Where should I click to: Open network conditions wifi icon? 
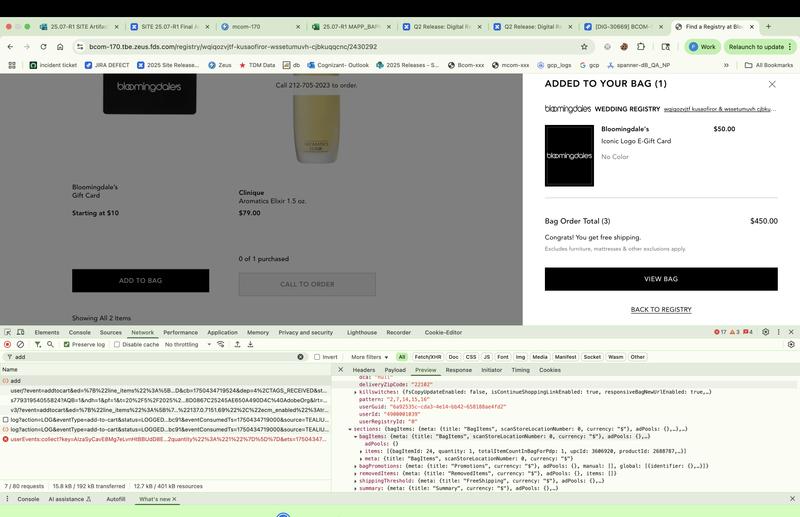click(x=220, y=344)
